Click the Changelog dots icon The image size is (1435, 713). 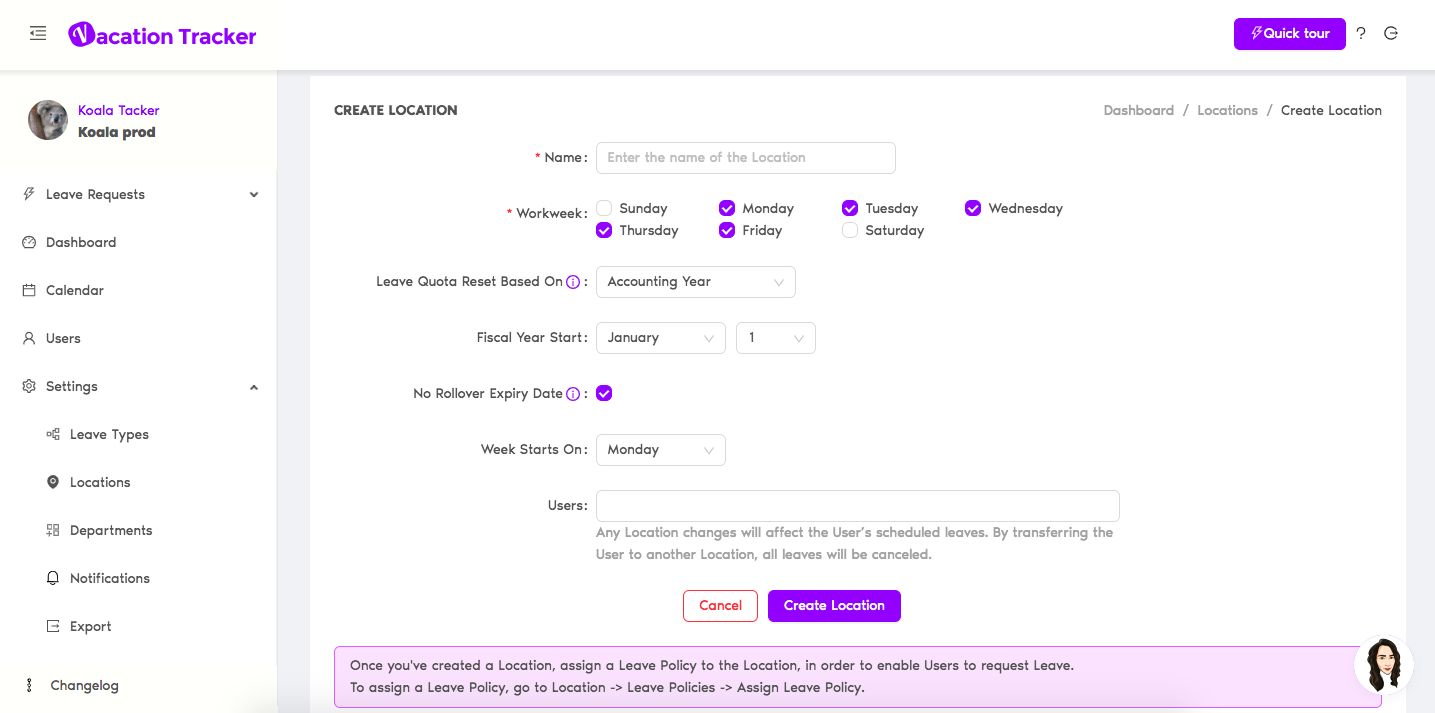pyautogui.click(x=29, y=685)
